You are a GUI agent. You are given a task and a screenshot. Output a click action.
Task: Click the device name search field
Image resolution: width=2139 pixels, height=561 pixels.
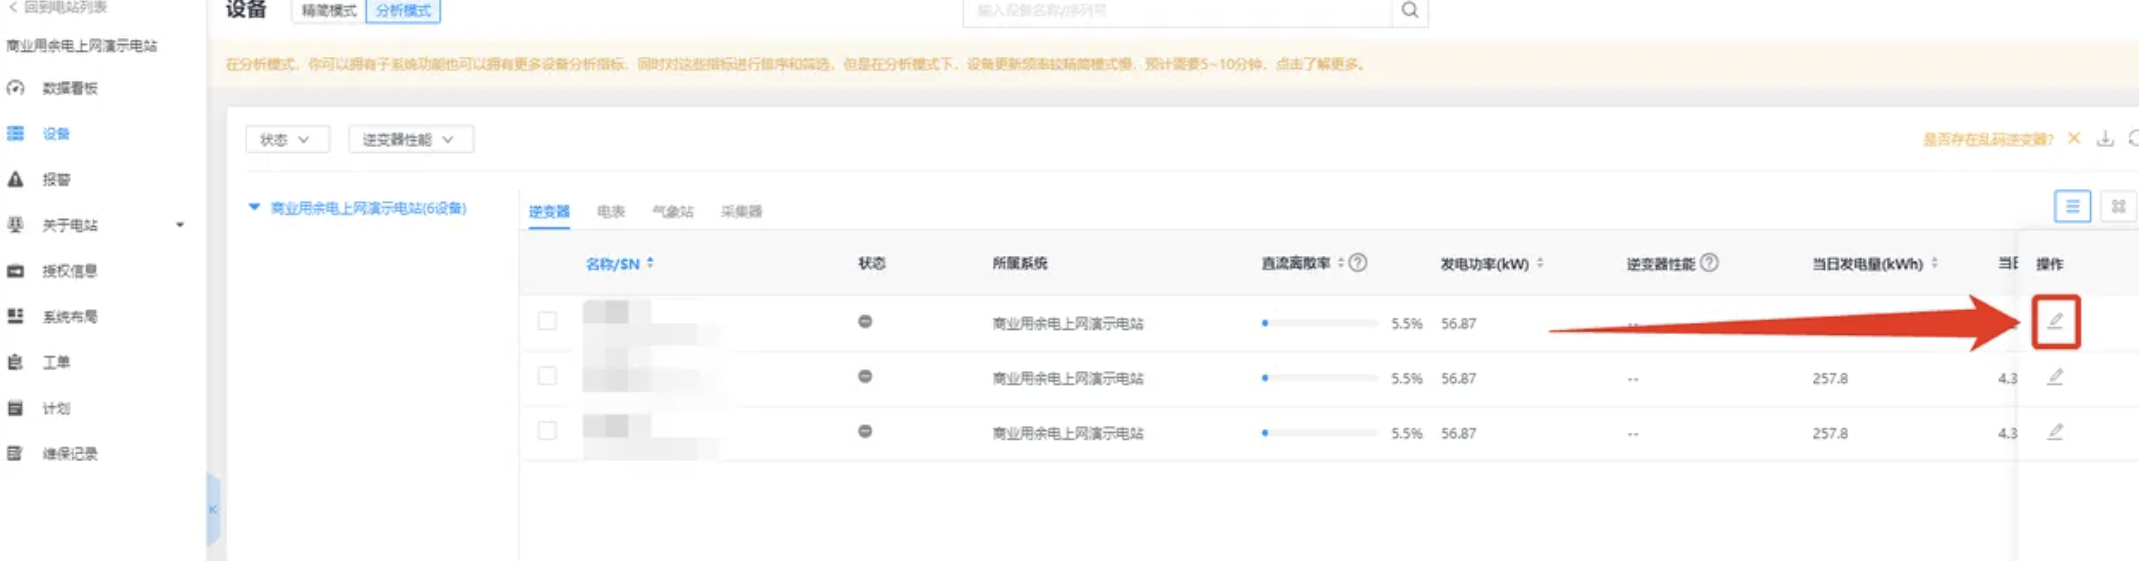1178,10
